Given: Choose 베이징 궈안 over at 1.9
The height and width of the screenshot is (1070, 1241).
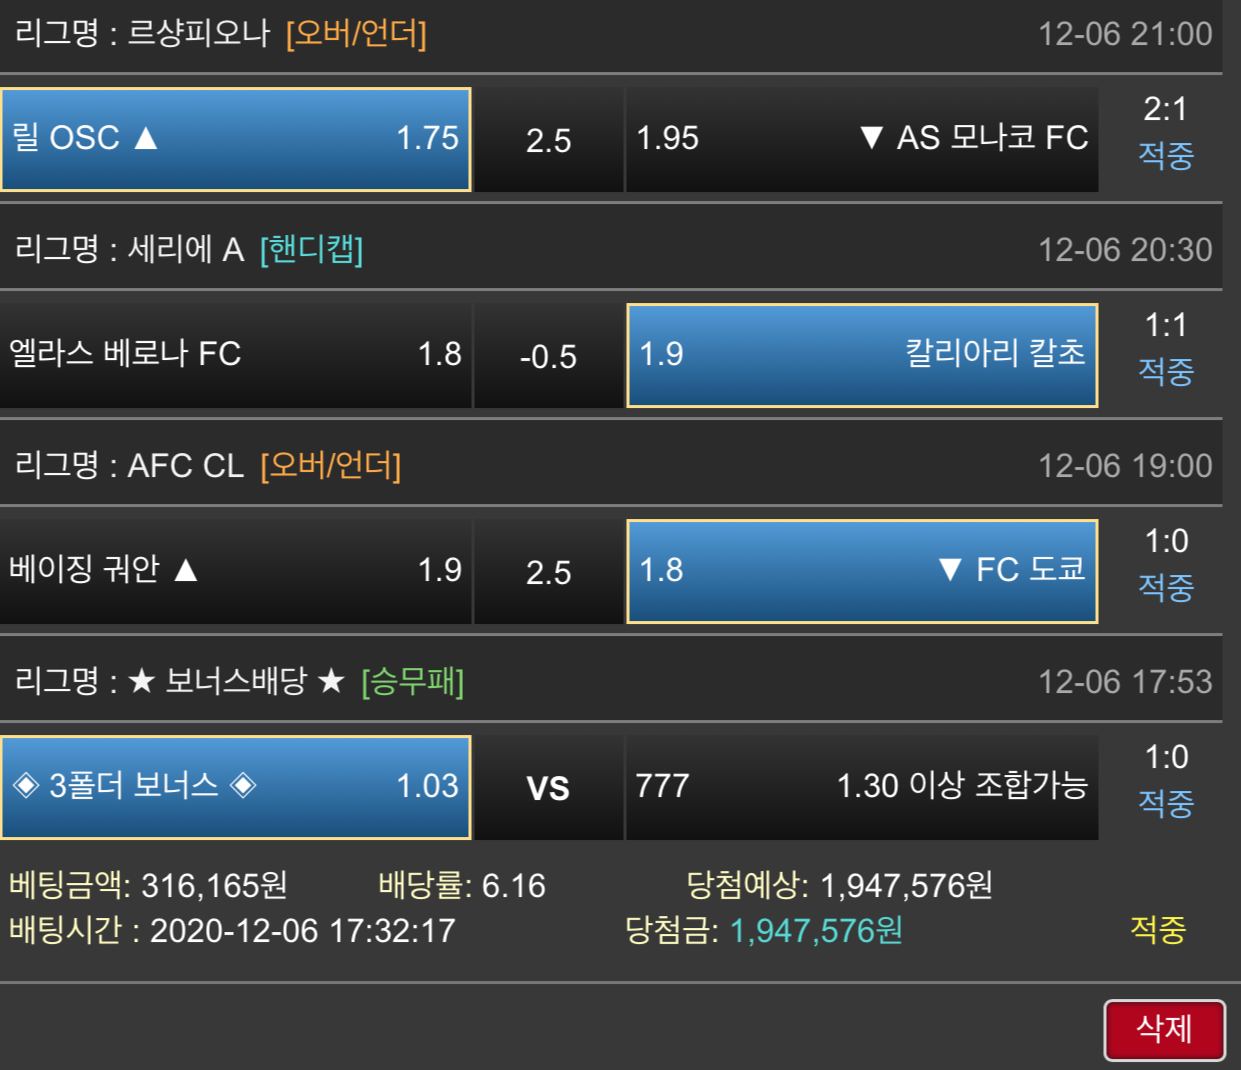Looking at the screenshot, I should (236, 571).
